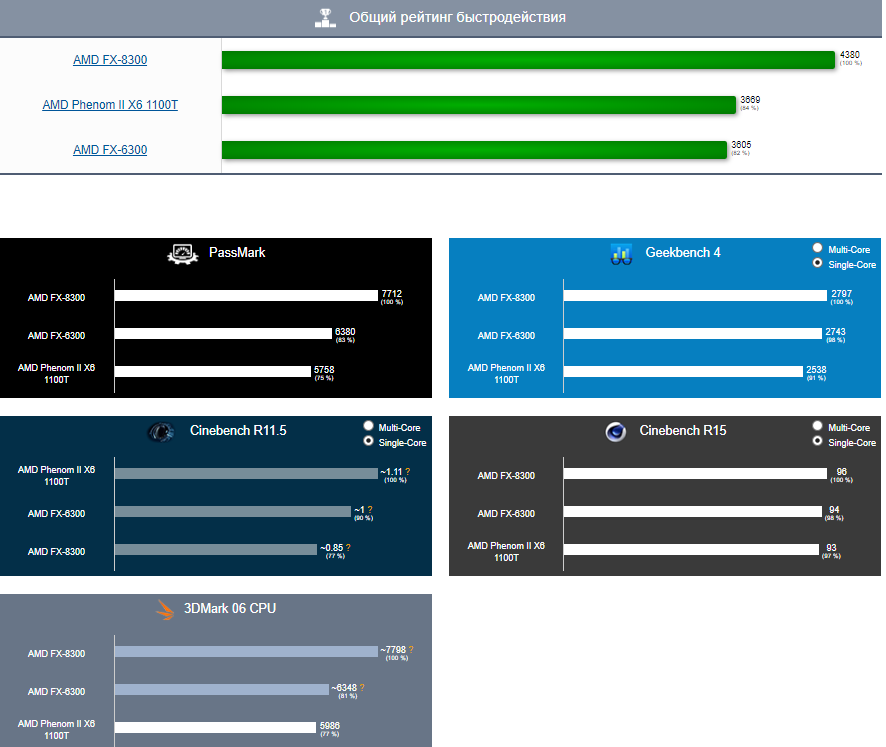Select Single-Core in Cinebench R15

pos(817,441)
